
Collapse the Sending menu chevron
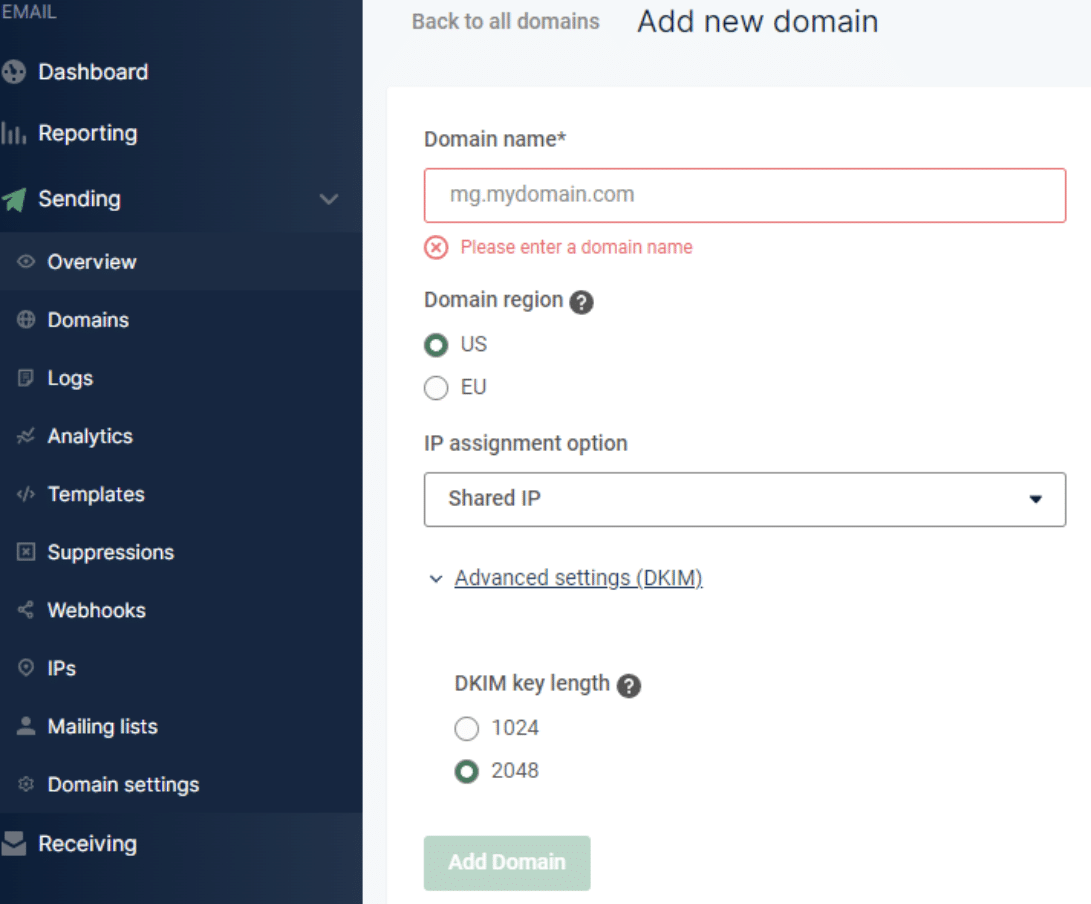coord(328,199)
